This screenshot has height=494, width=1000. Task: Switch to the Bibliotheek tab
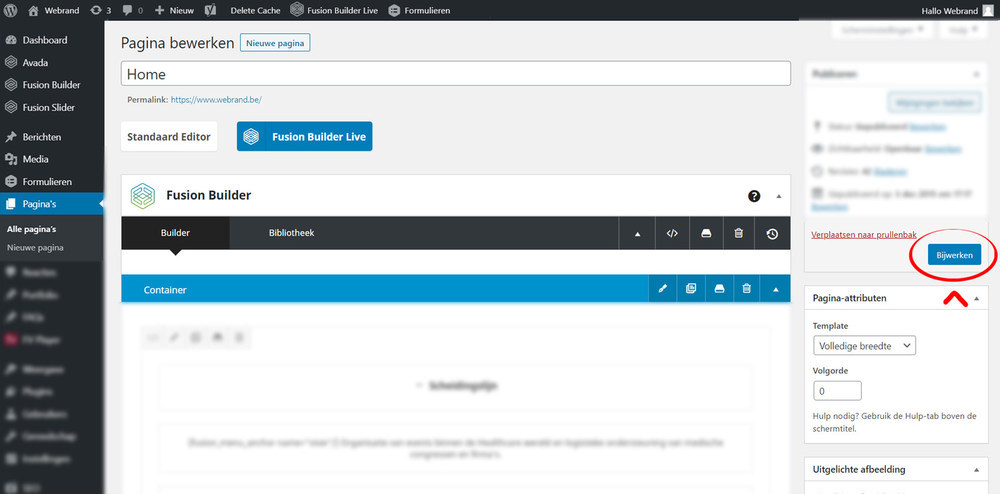291,233
